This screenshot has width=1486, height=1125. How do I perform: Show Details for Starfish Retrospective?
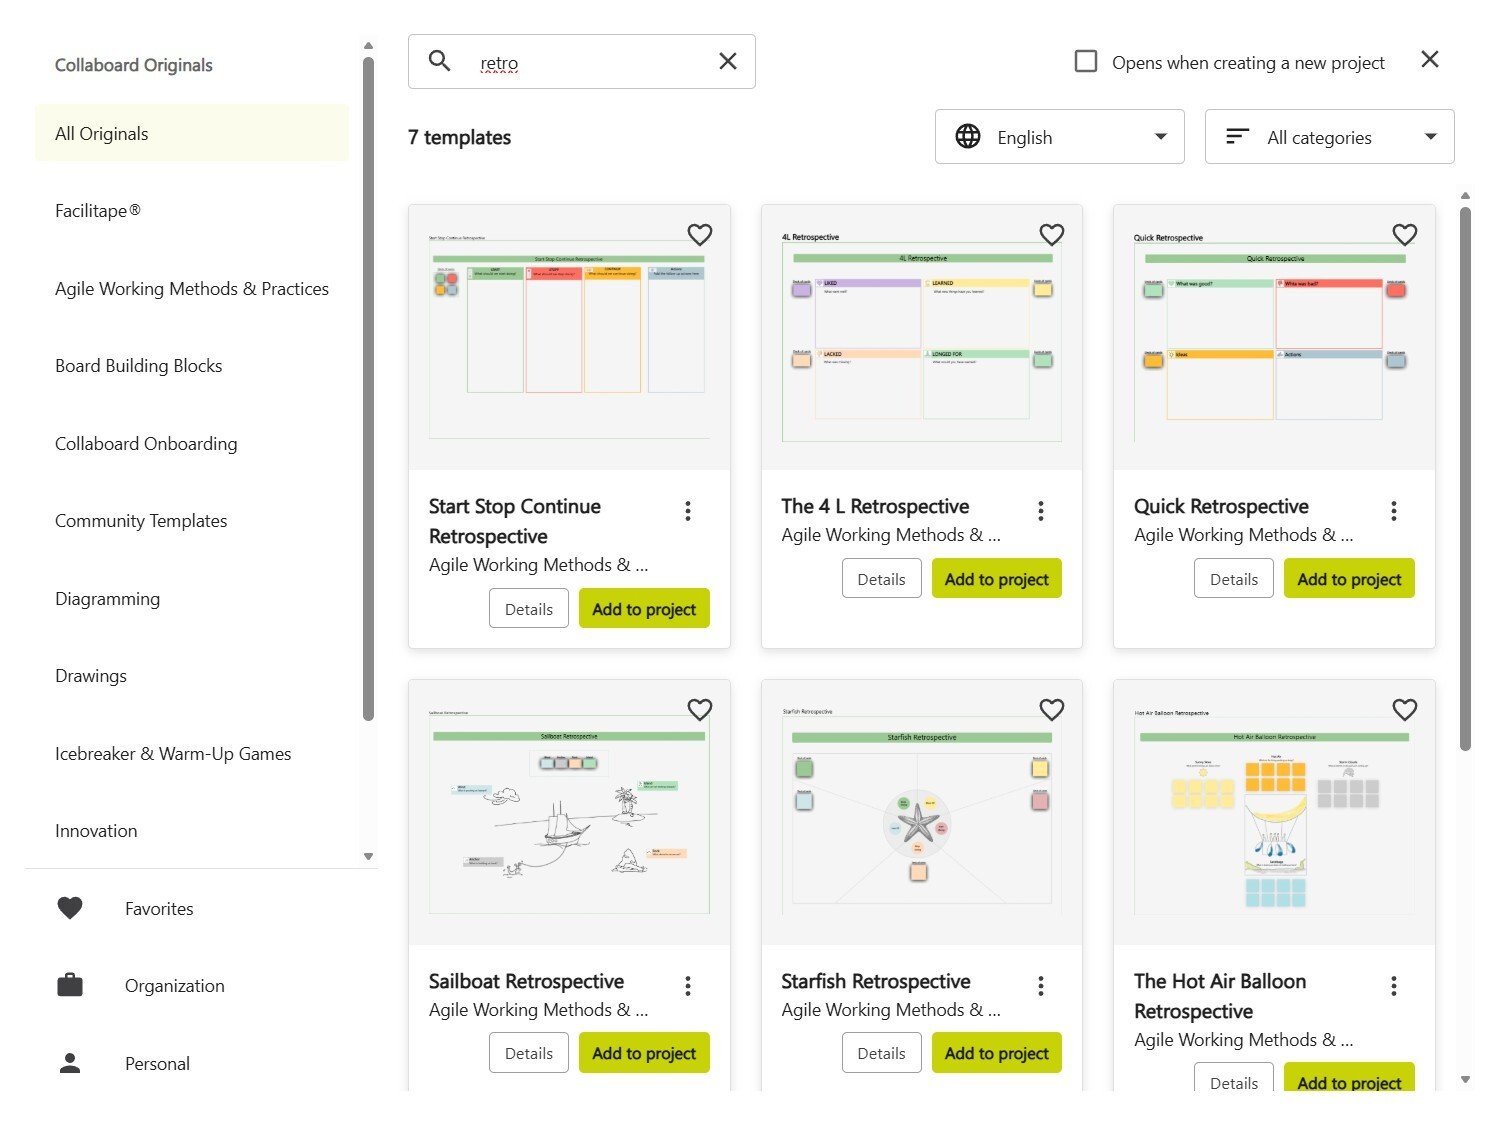881,1052
